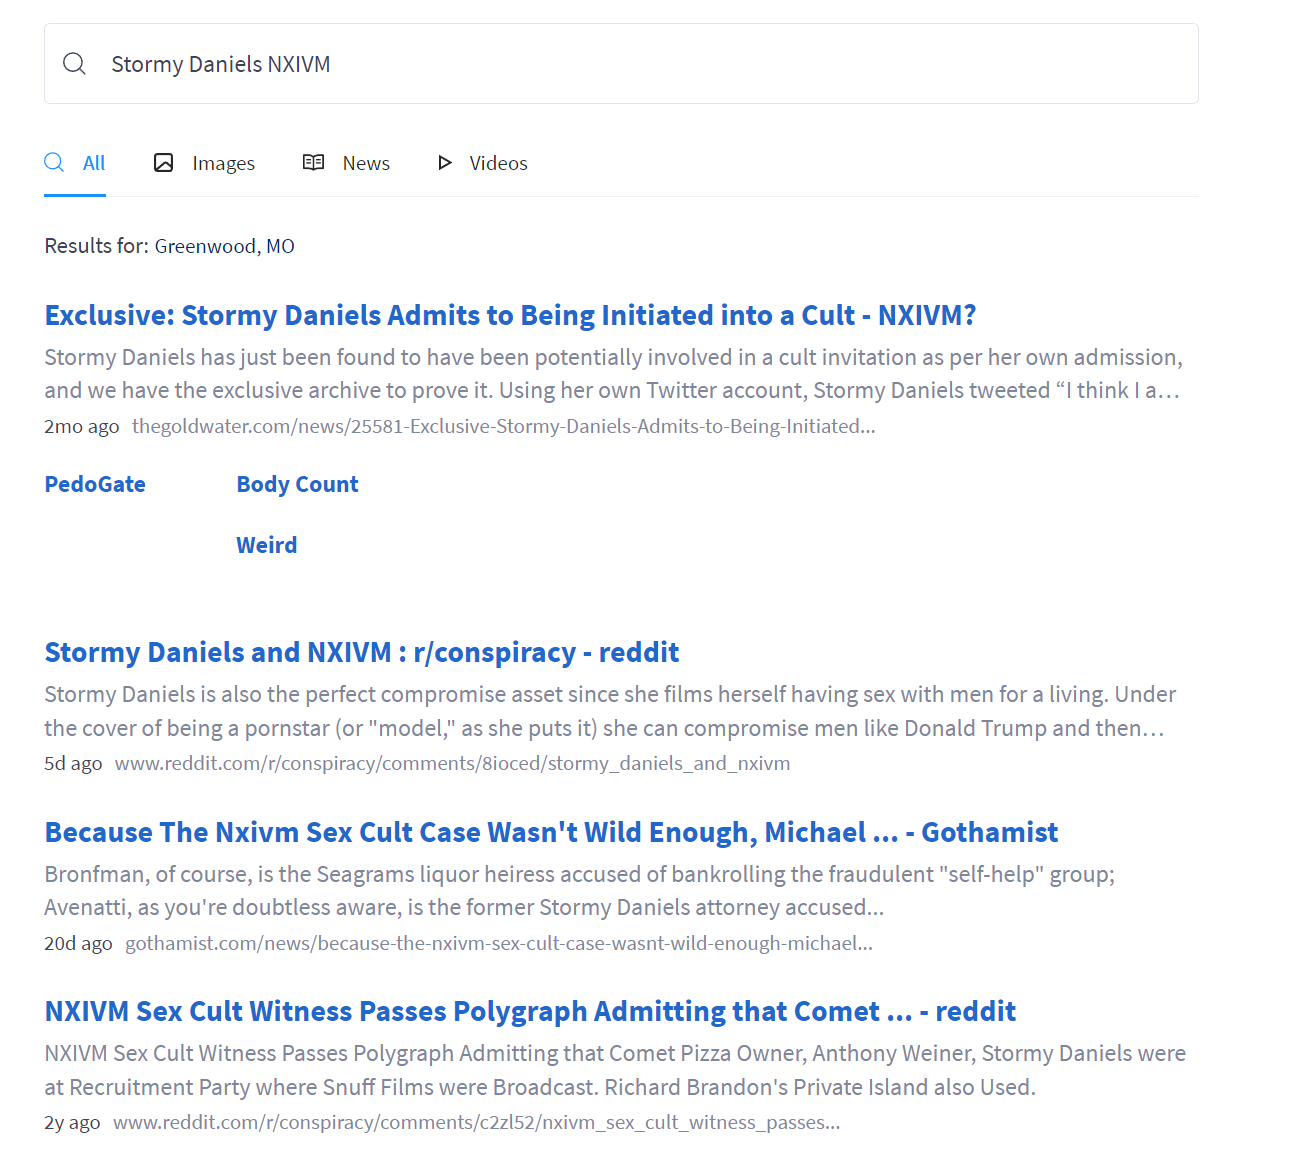Click the reddit stormy_daniels_and_nxivm URL
Image resolution: width=1314 pixels, height=1165 pixels.
452,763
